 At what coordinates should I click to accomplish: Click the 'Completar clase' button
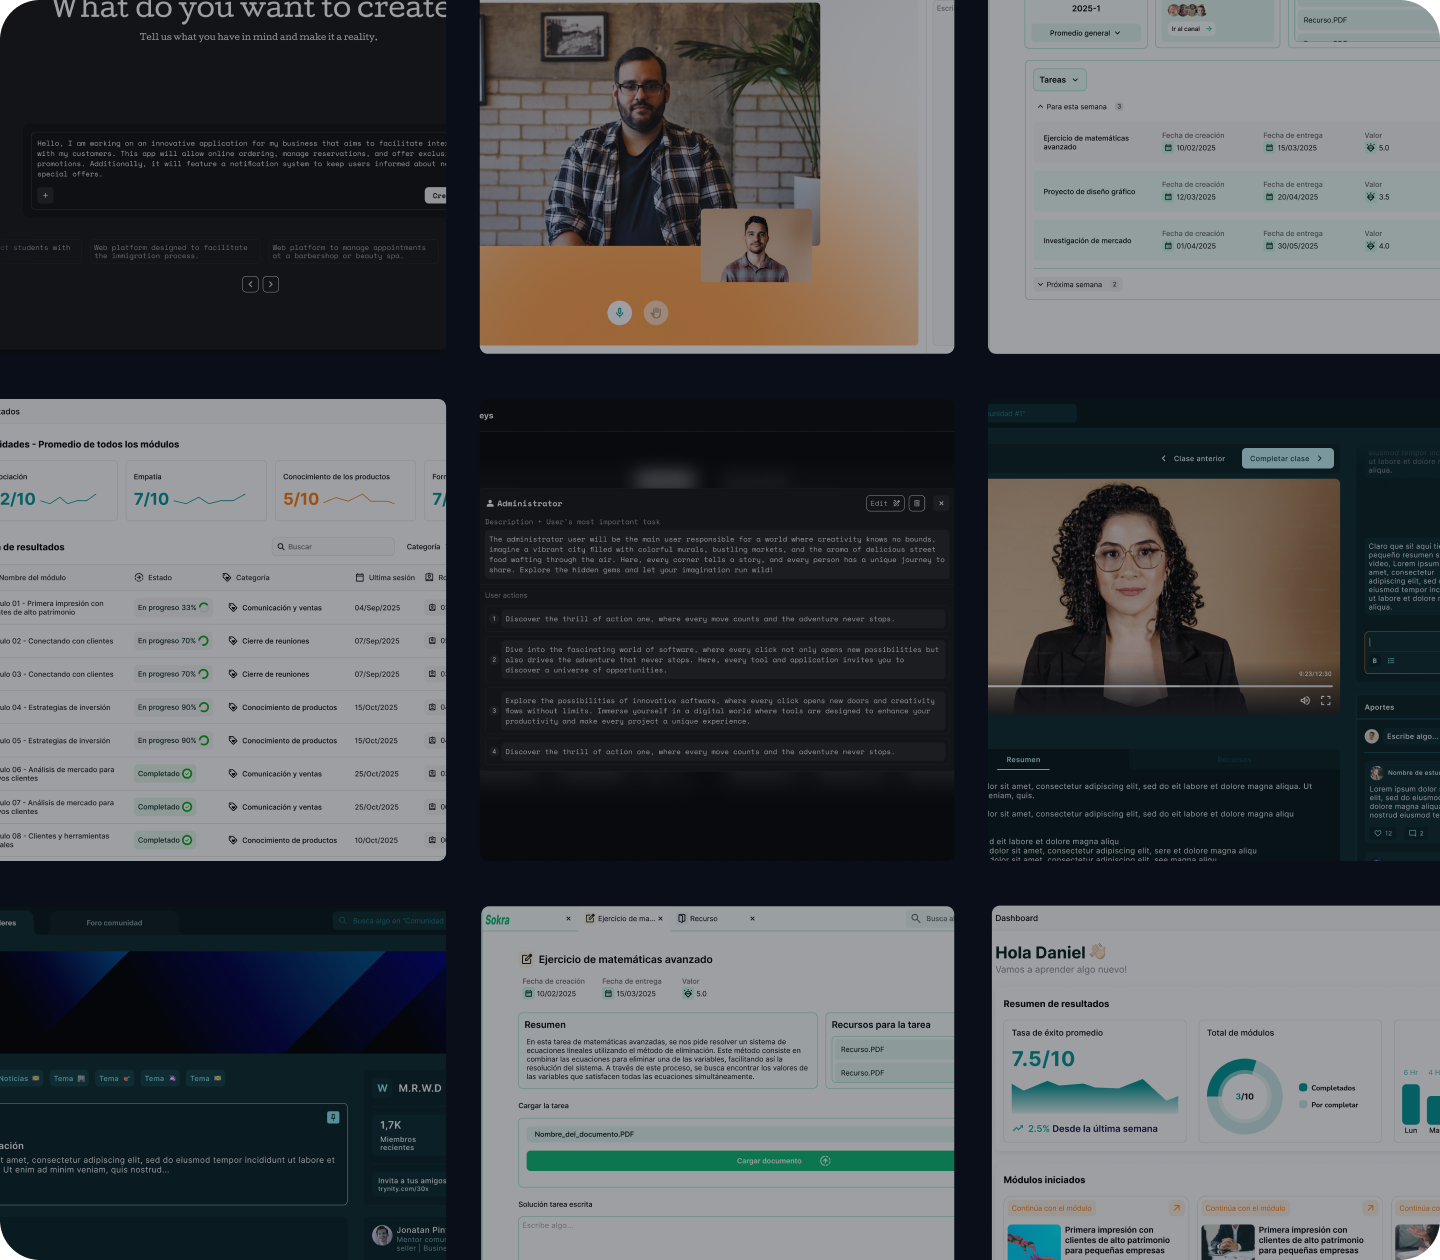pyautogui.click(x=1287, y=458)
